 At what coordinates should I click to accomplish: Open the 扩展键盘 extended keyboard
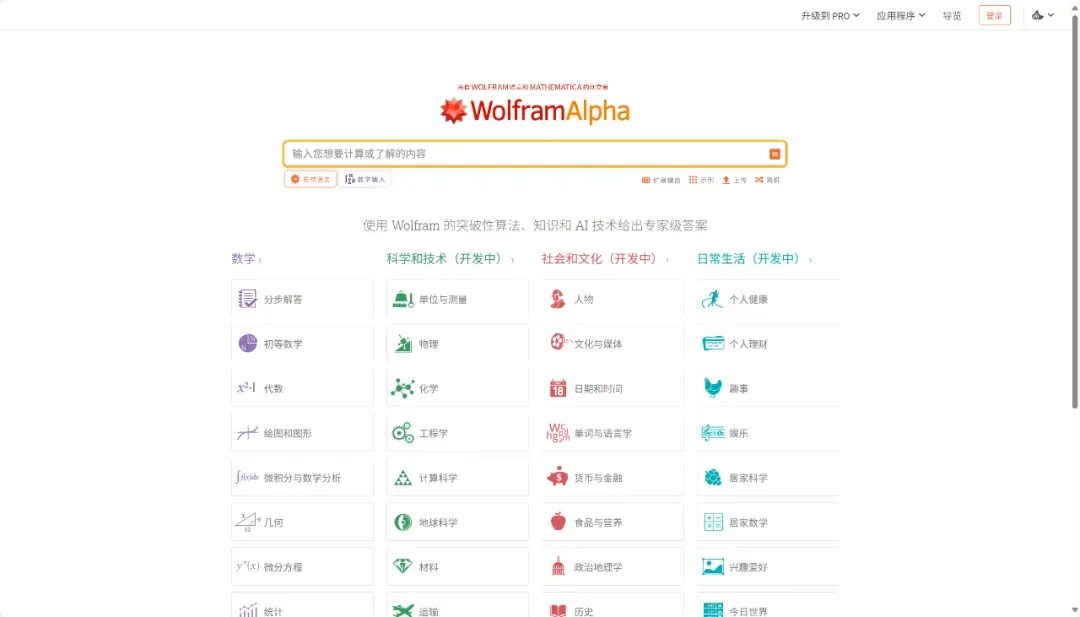coord(661,180)
